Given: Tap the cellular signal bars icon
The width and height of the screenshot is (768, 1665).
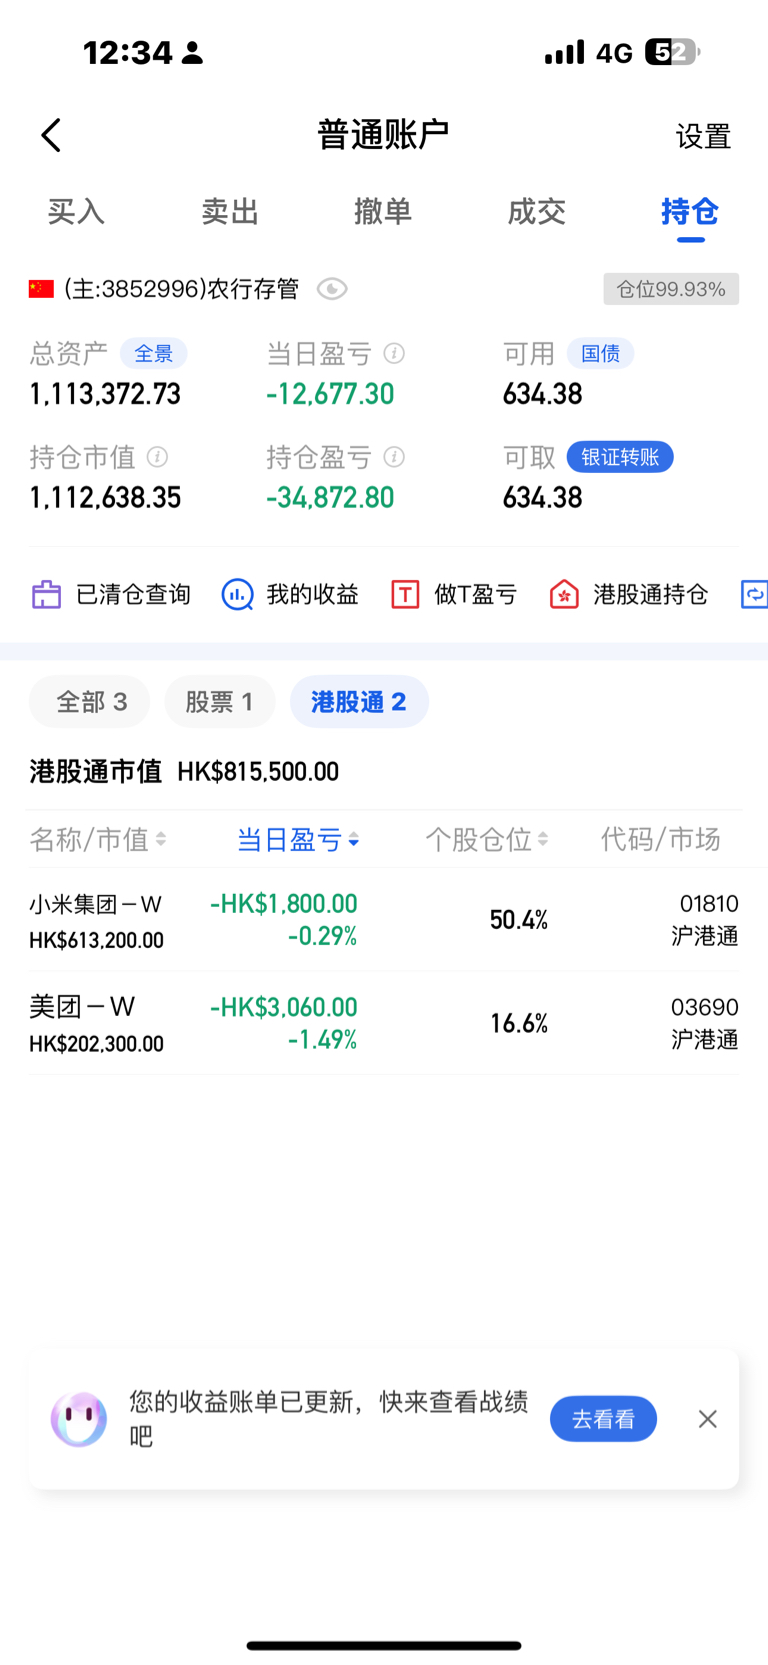Looking at the screenshot, I should (x=564, y=52).
